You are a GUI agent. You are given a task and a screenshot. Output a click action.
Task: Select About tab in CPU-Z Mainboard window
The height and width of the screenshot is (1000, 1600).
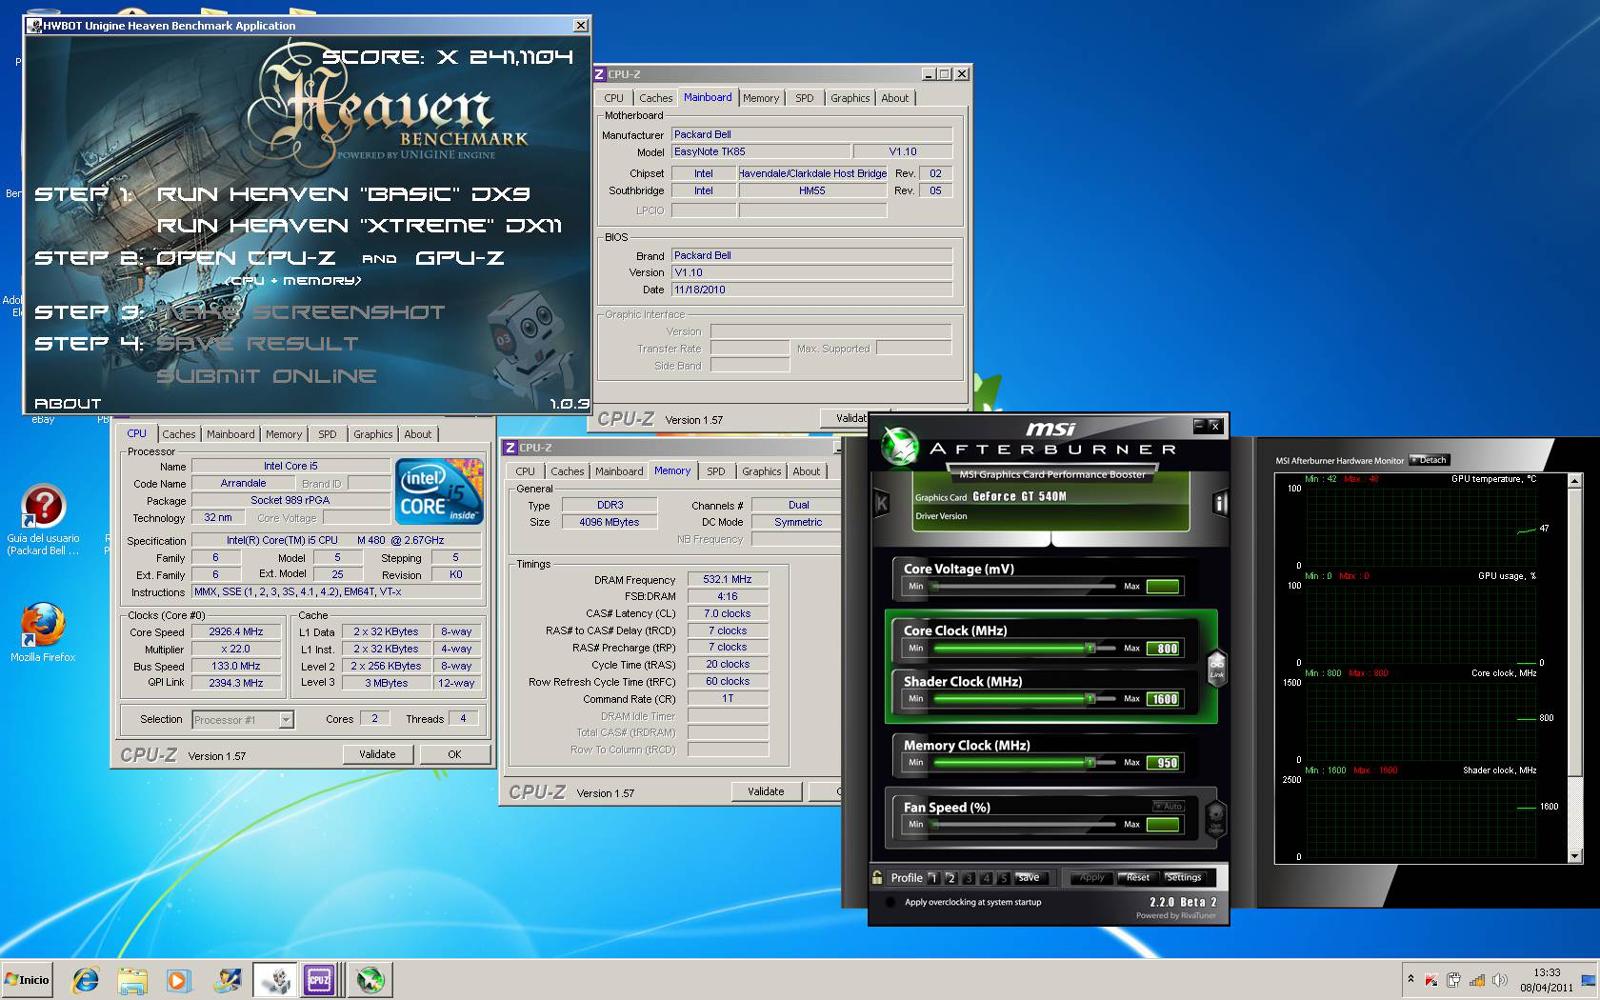(x=895, y=98)
